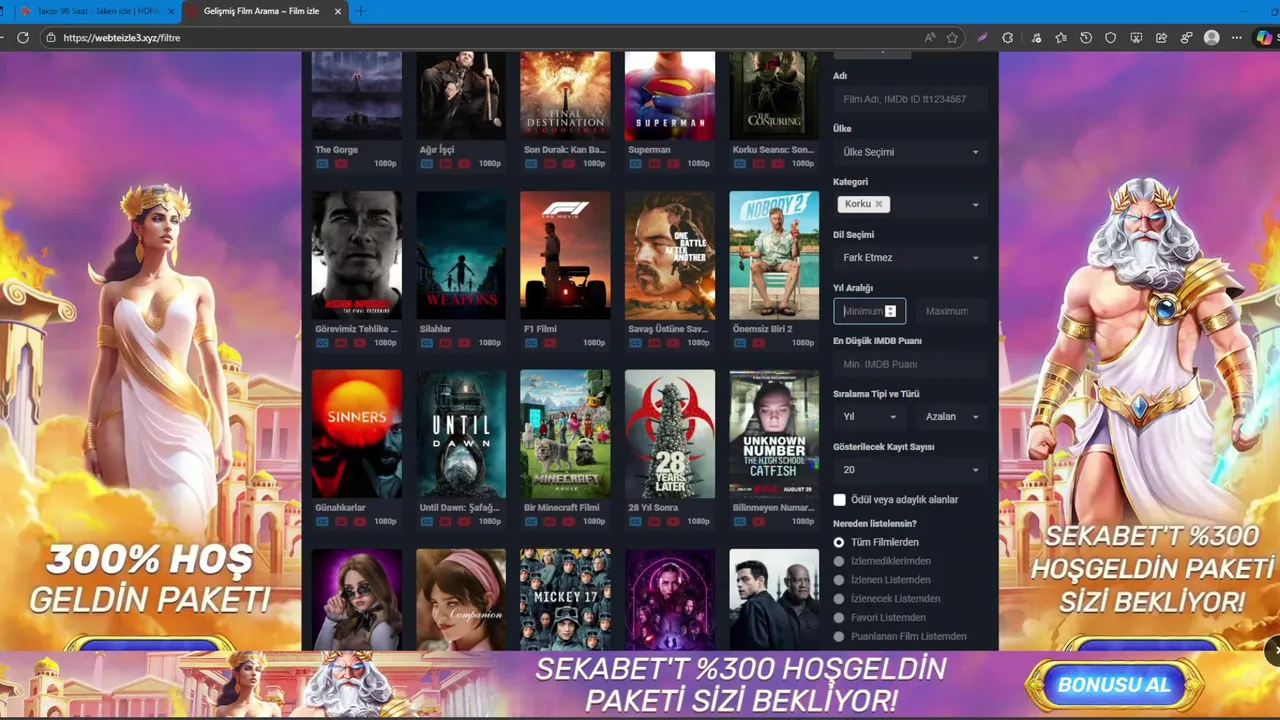Remove the Korku category tag
Image resolution: width=1280 pixels, height=720 pixels.
879,204
